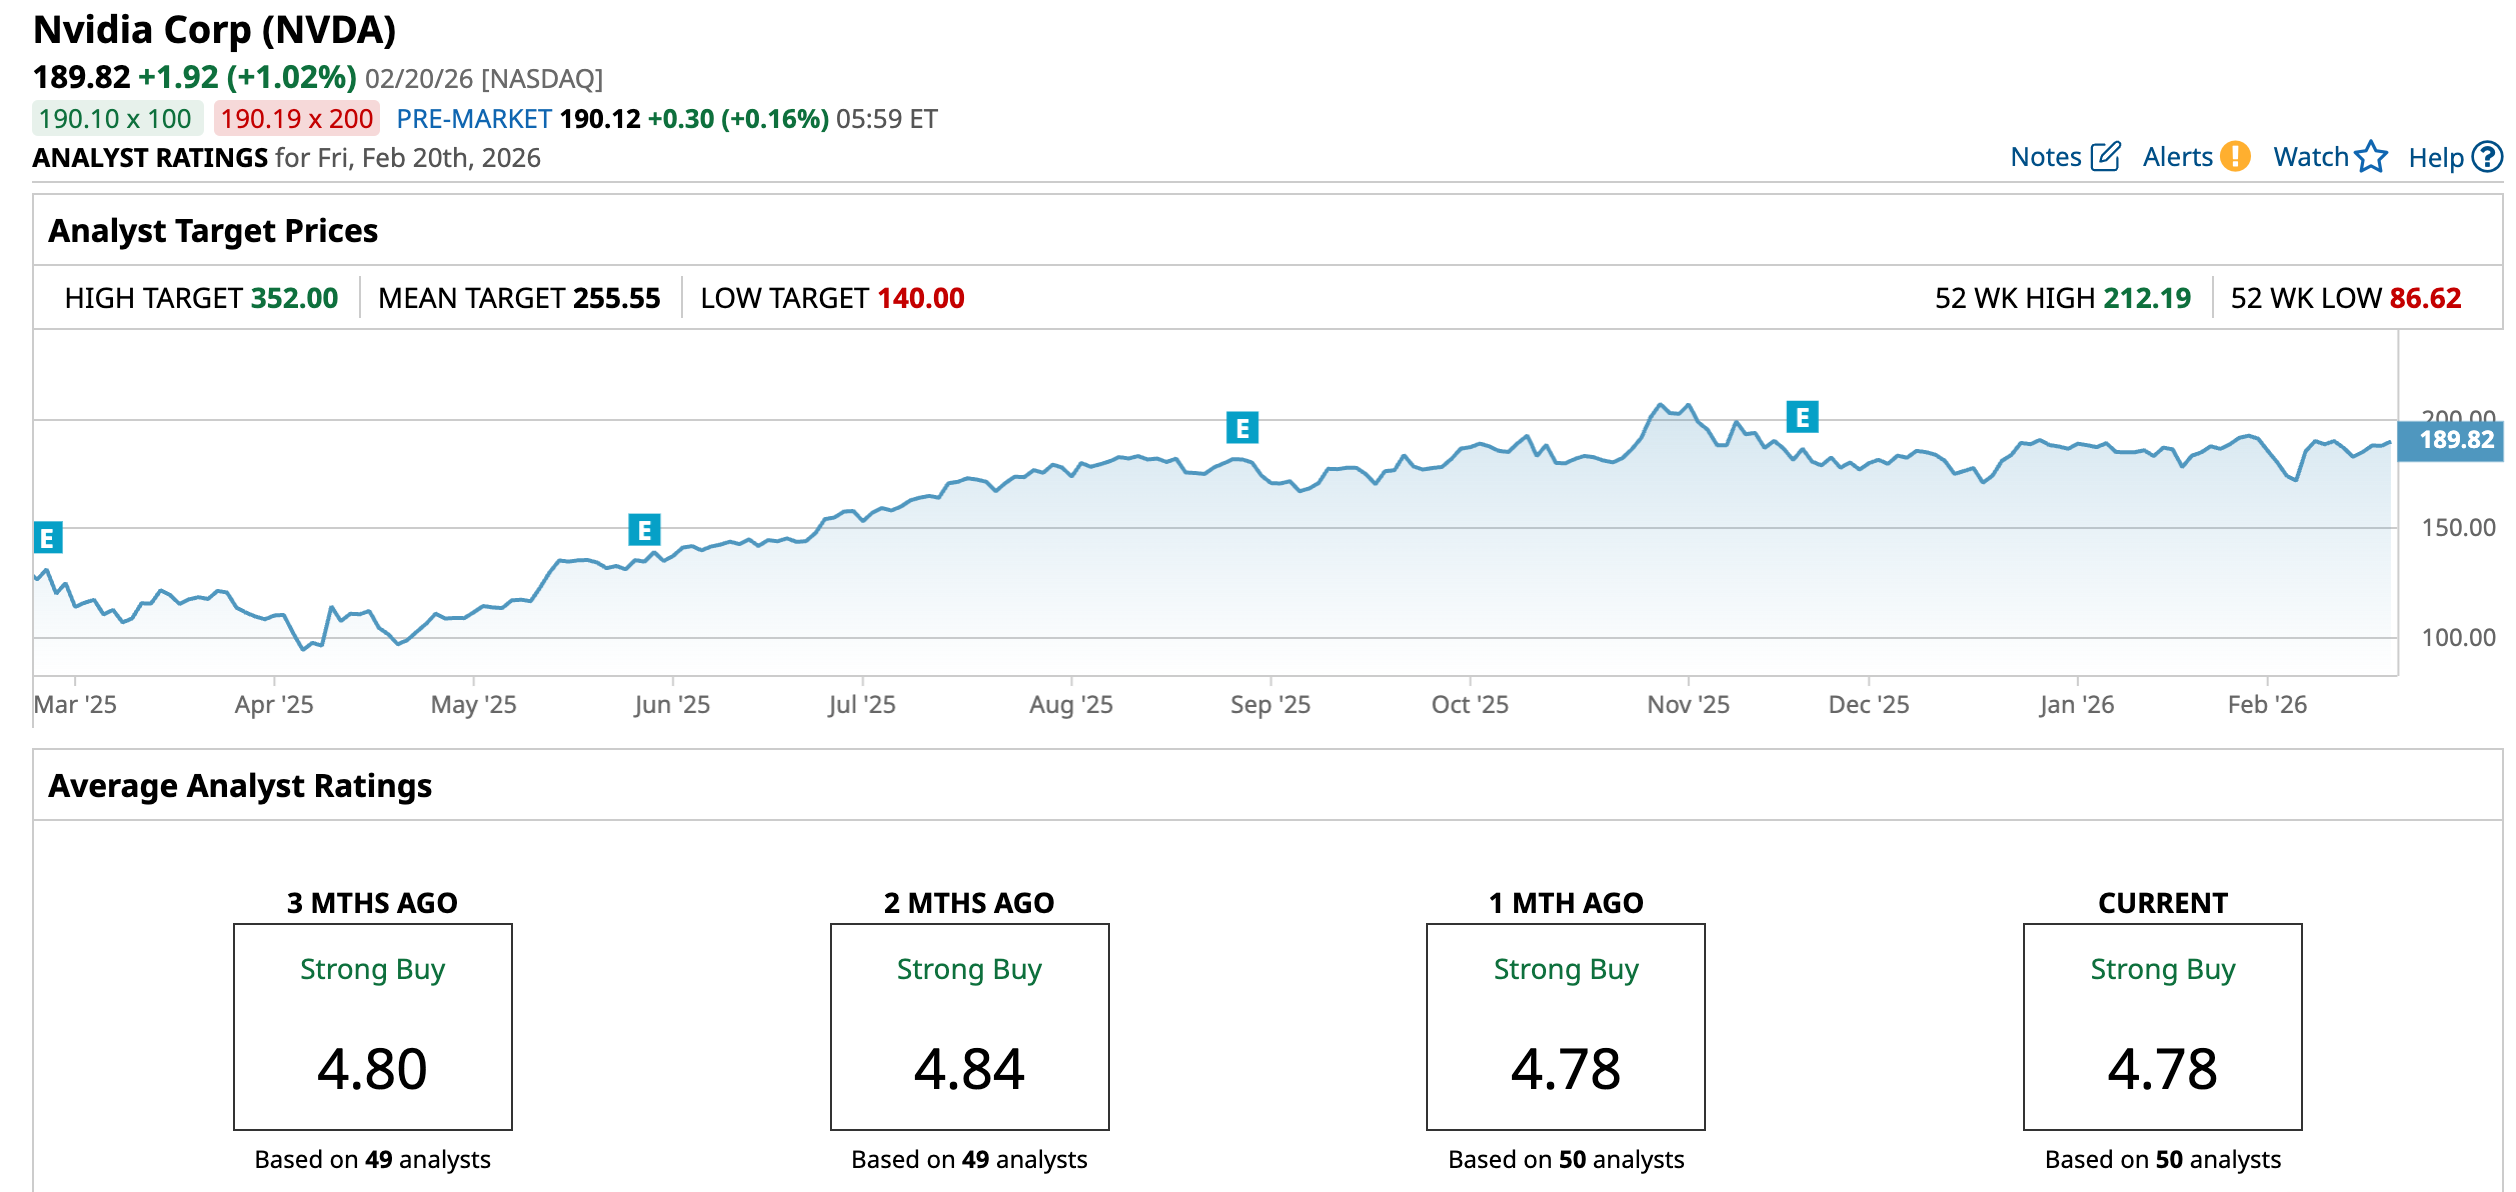Select the 1 MTH AGO rating box
2516x1192 pixels.
(x=1565, y=1026)
